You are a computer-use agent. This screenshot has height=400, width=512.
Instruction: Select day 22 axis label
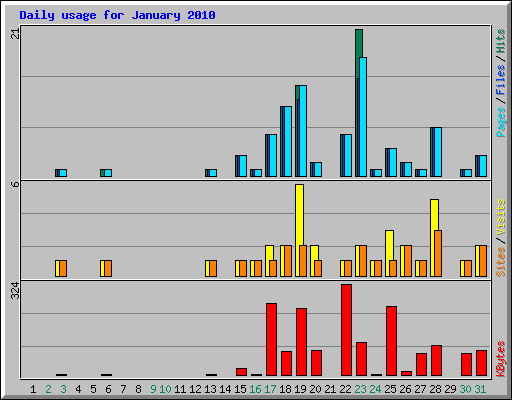tap(345, 389)
